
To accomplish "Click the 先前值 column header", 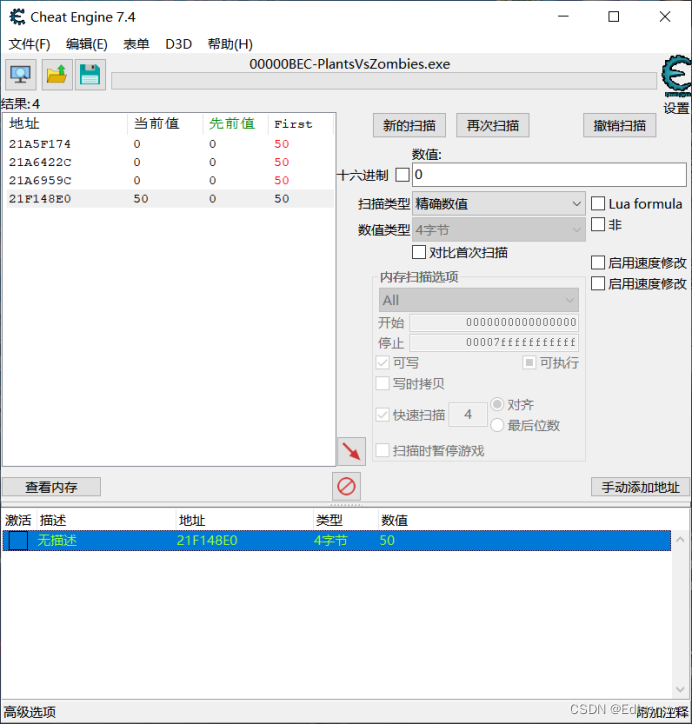I will tap(235, 124).
